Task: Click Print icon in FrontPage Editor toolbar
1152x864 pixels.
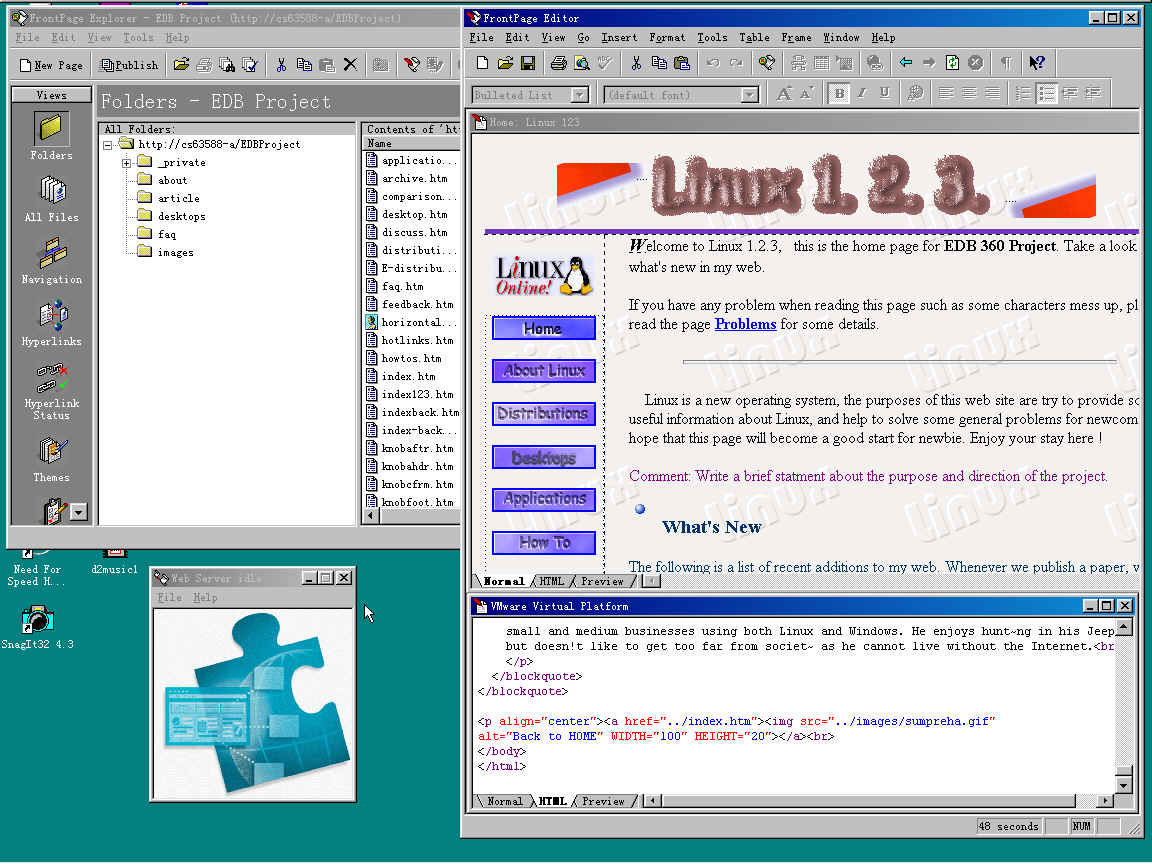Action: (558, 63)
